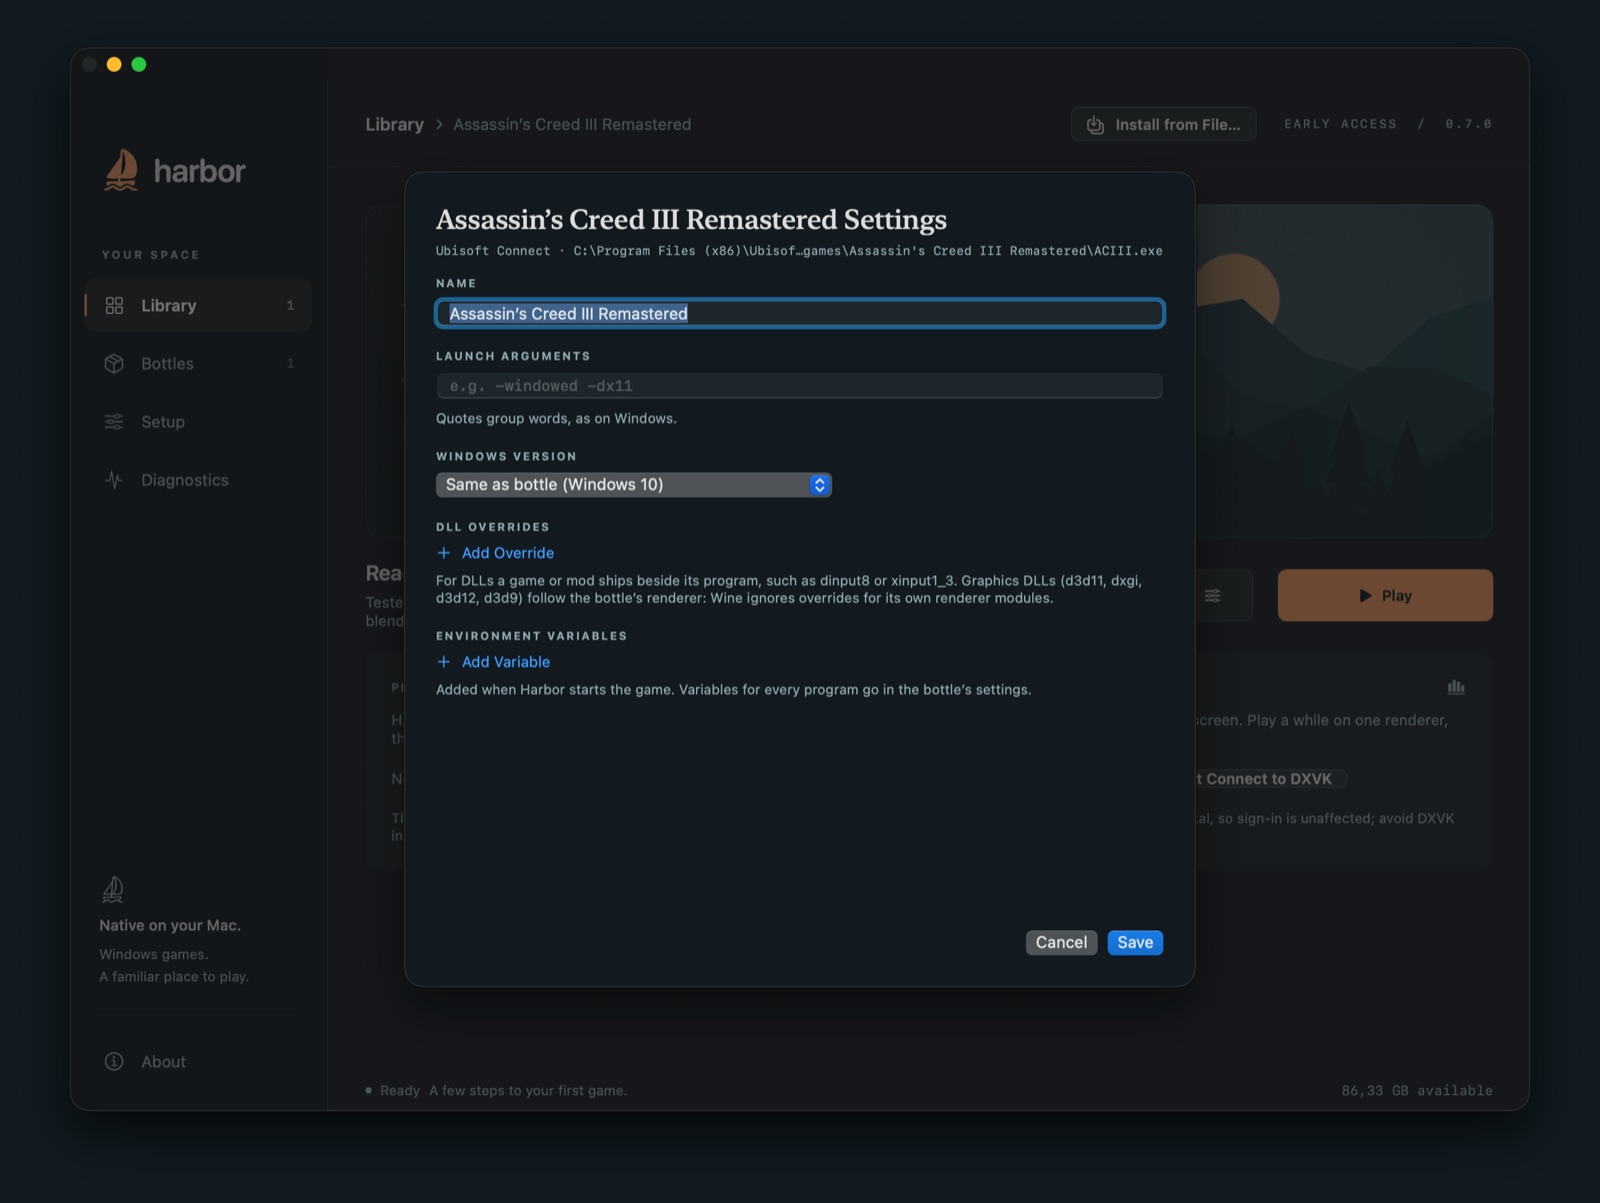Click the Play button in main window
Screen dimensions: 1600x1203
tap(1385, 595)
